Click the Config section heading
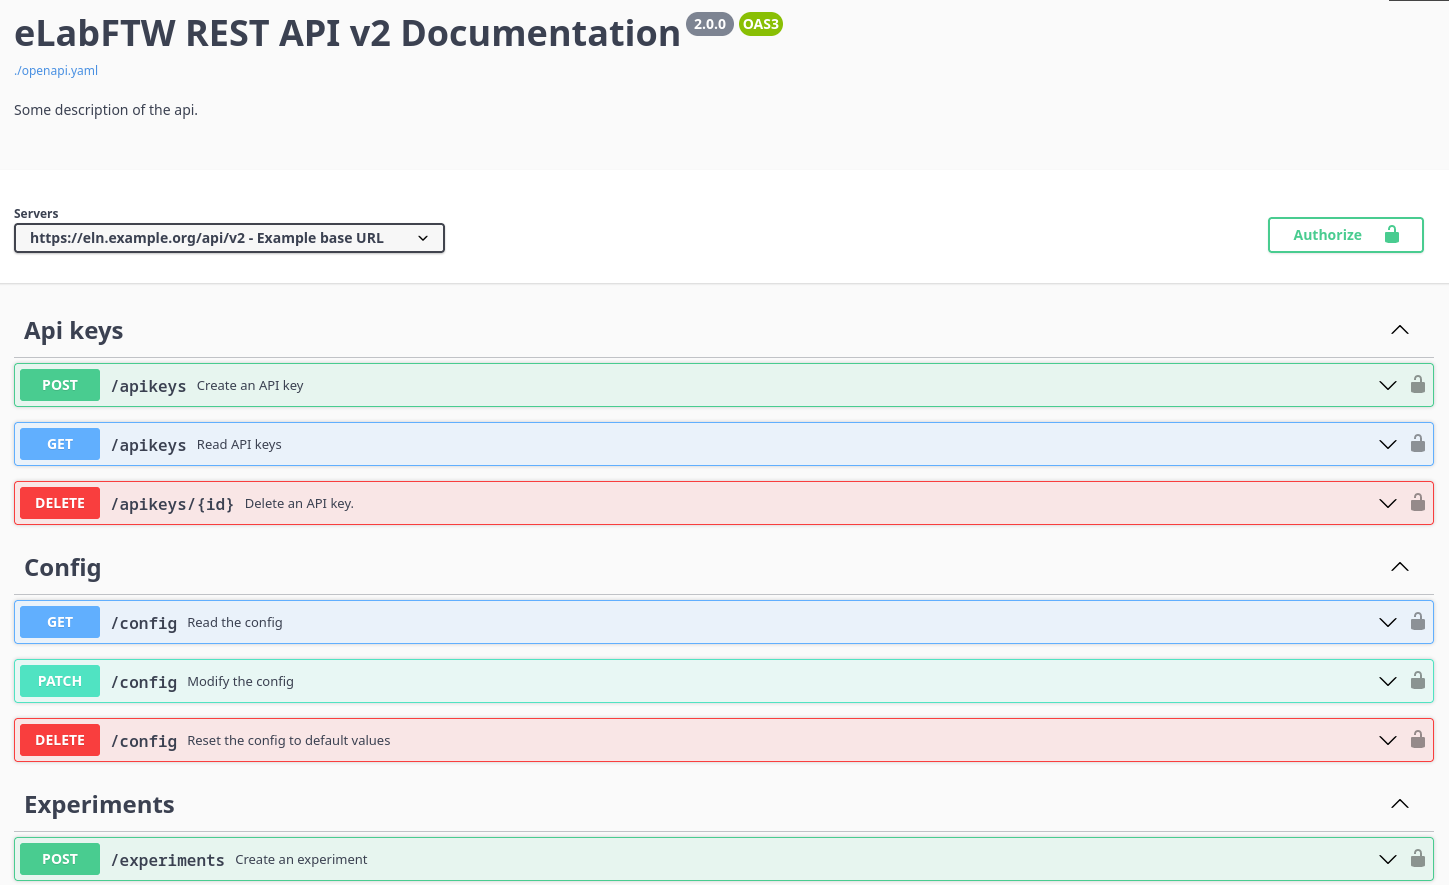This screenshot has width=1449, height=885. pyautogui.click(x=63, y=568)
